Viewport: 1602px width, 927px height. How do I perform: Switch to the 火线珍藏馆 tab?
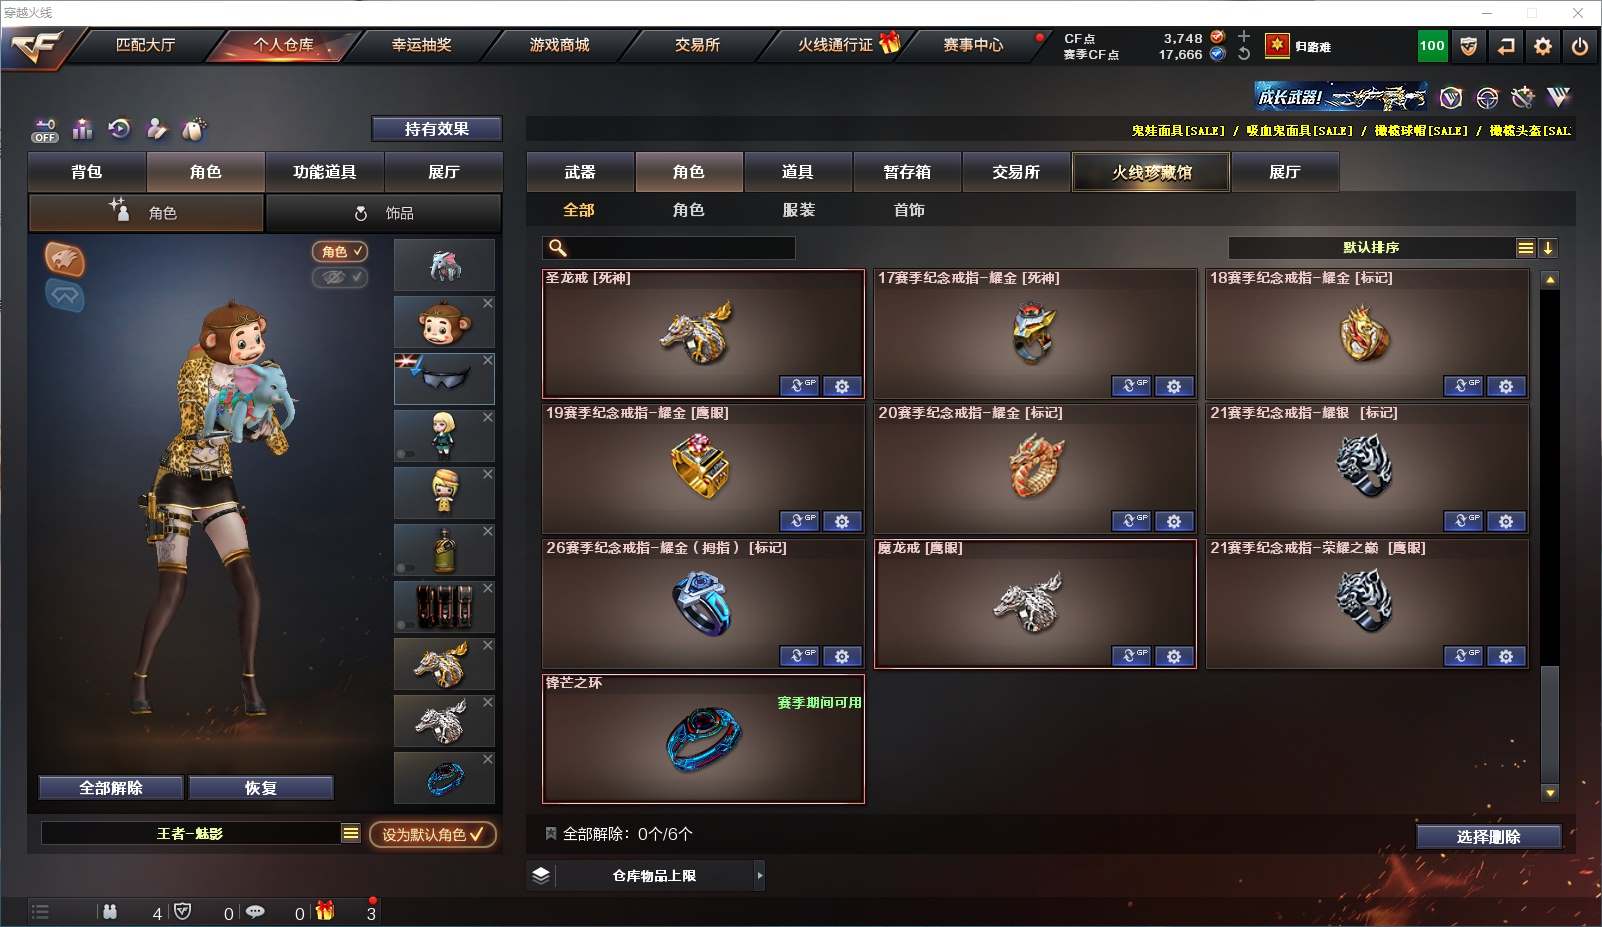click(1151, 172)
